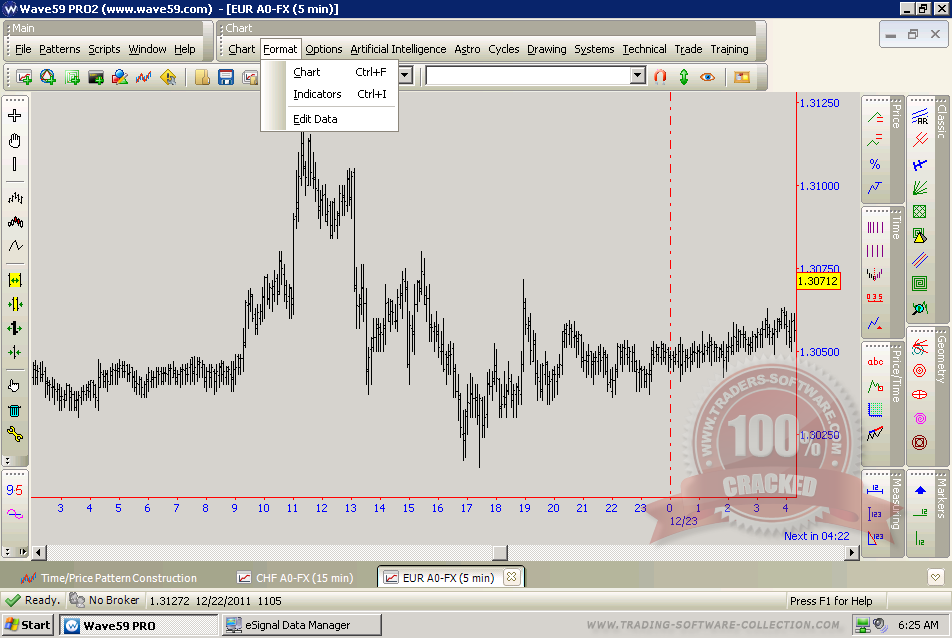The height and width of the screenshot is (638, 952).
Task: Toggle the green vertical arrows scaling icon
Action: (x=684, y=76)
